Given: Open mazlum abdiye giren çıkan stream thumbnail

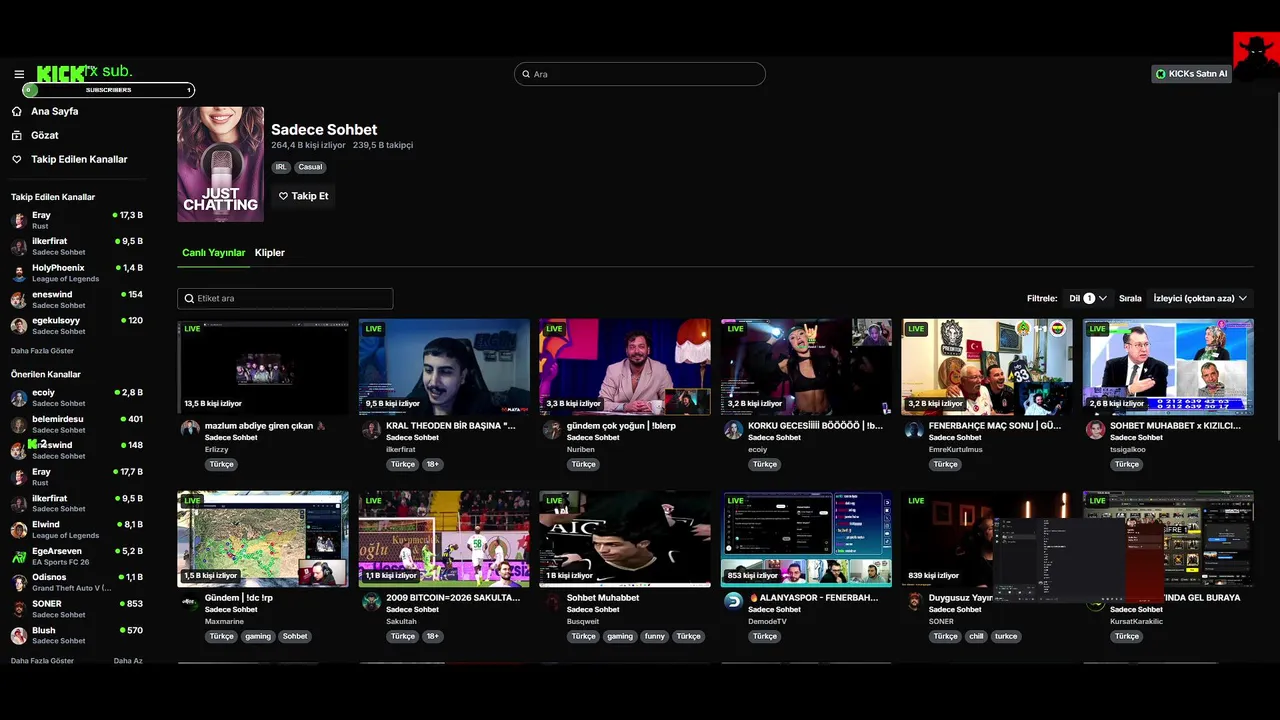Looking at the screenshot, I should coord(263,367).
